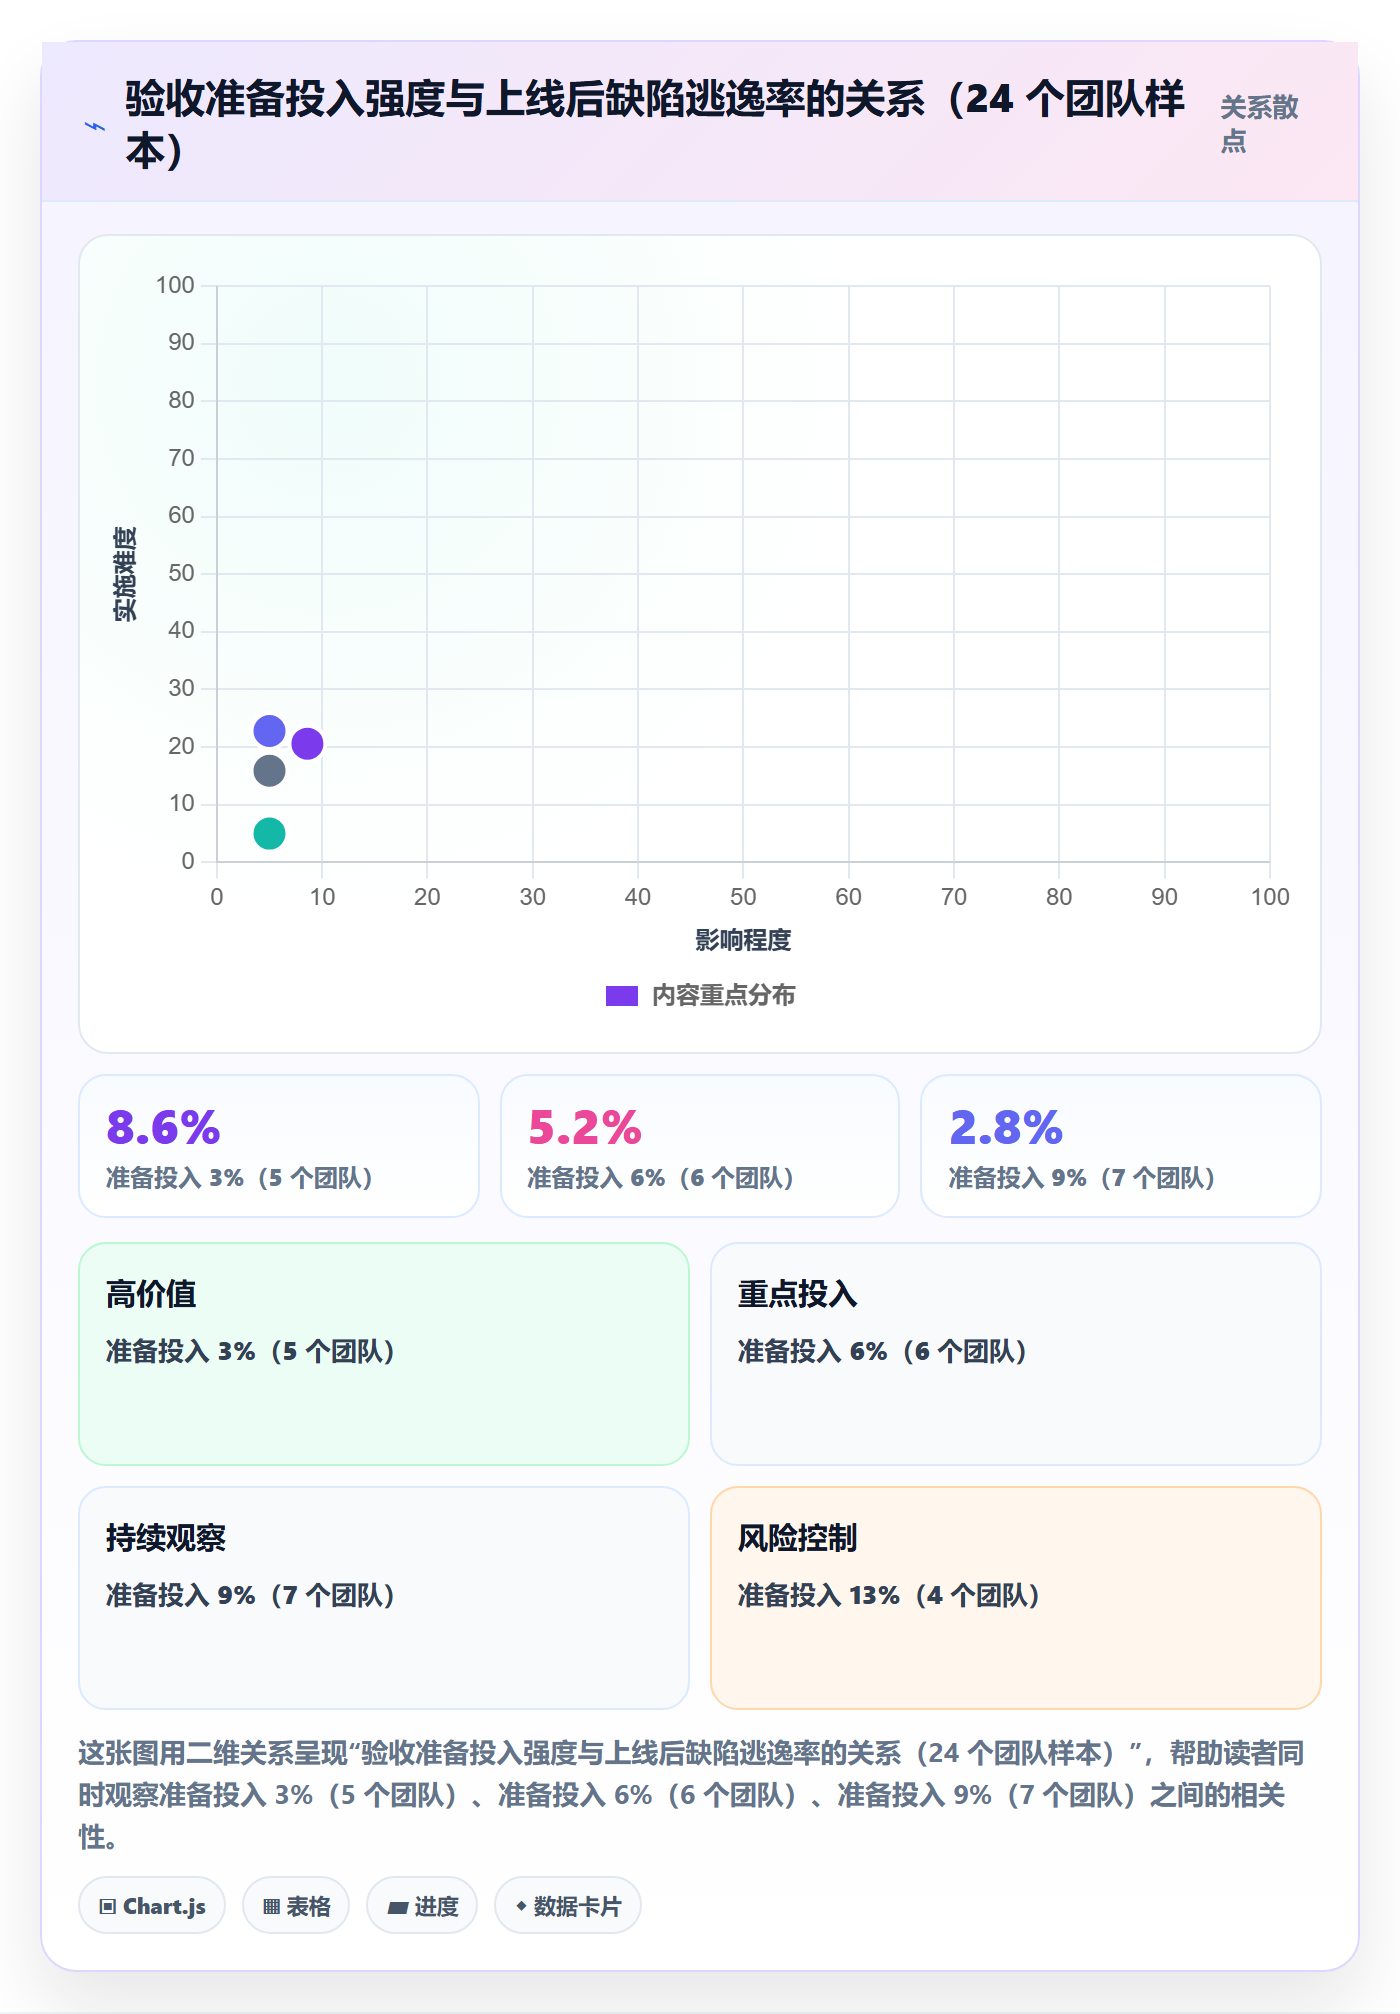Click the teal scatter point
The width and height of the screenshot is (1400, 2014).
pos(269,833)
